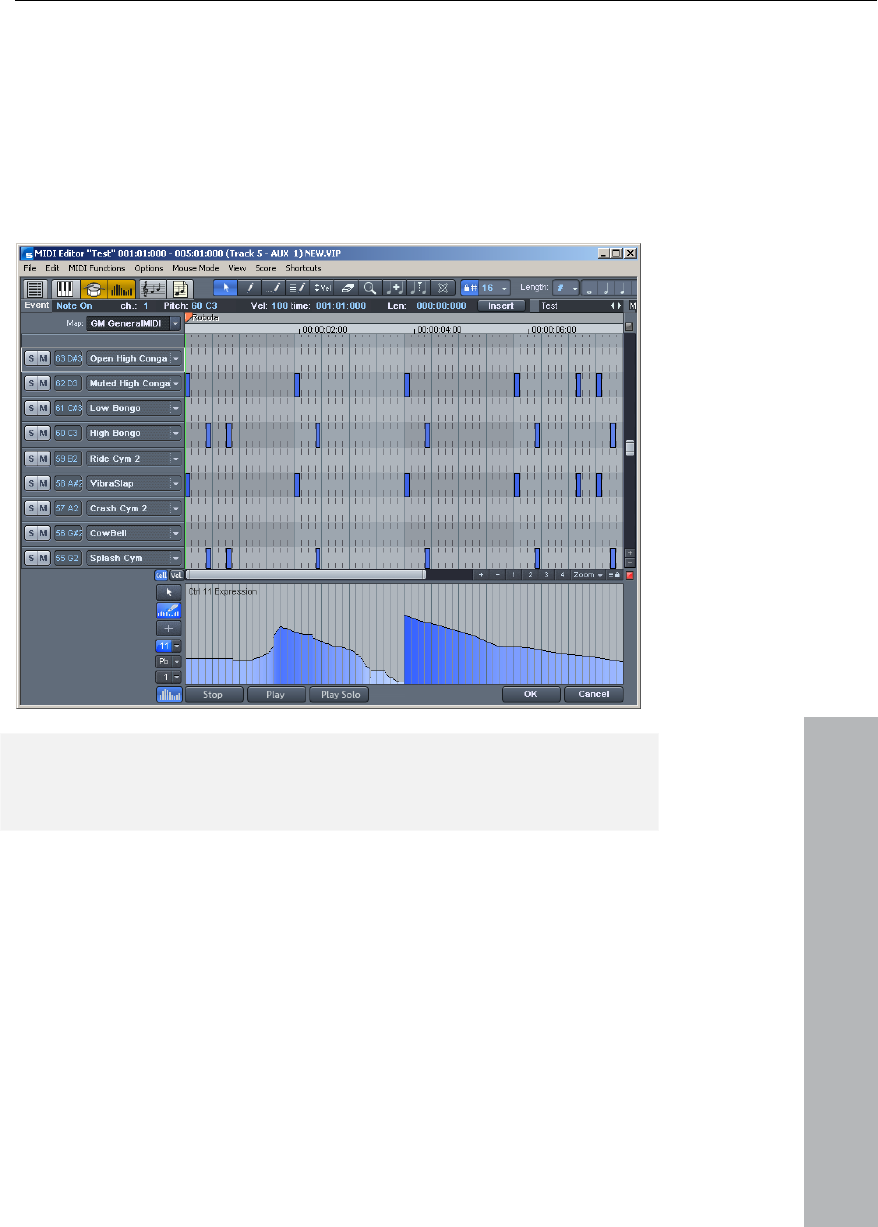Choose the whole note length icon

pos(588,287)
